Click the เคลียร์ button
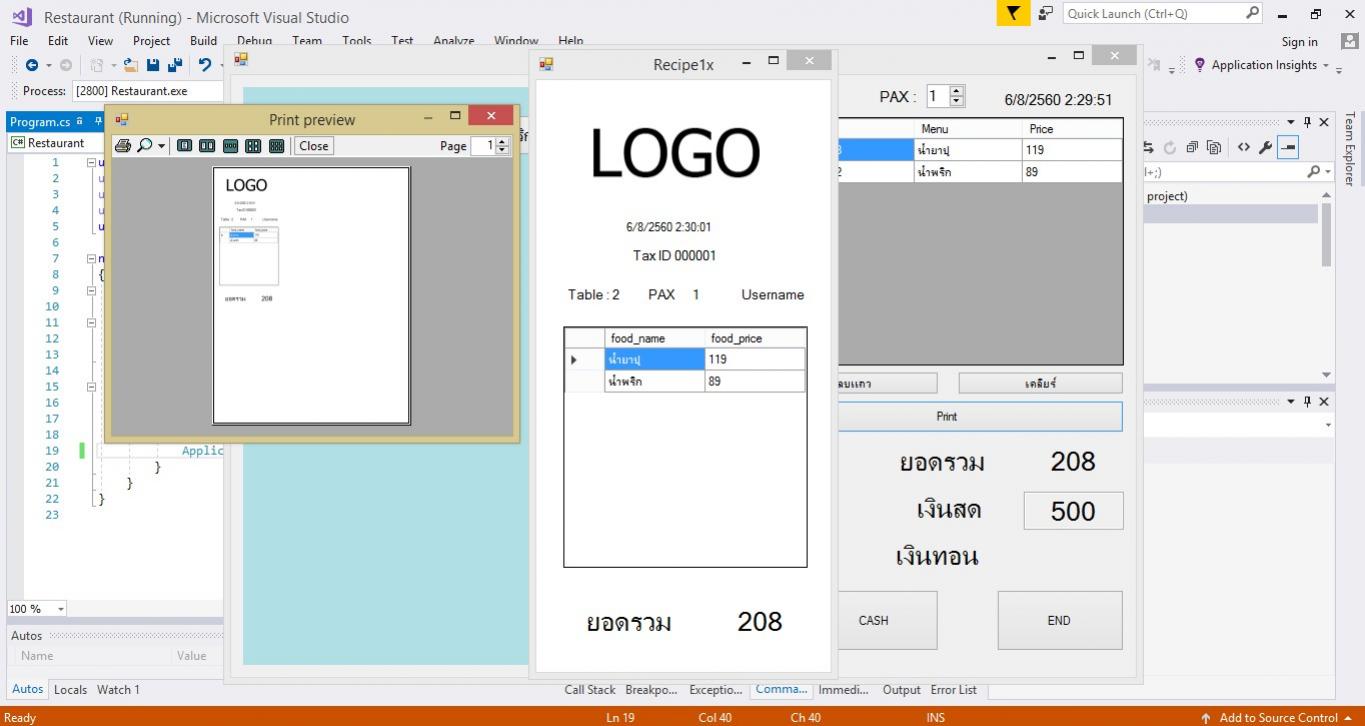The image size is (1365, 726). [x=1040, y=383]
